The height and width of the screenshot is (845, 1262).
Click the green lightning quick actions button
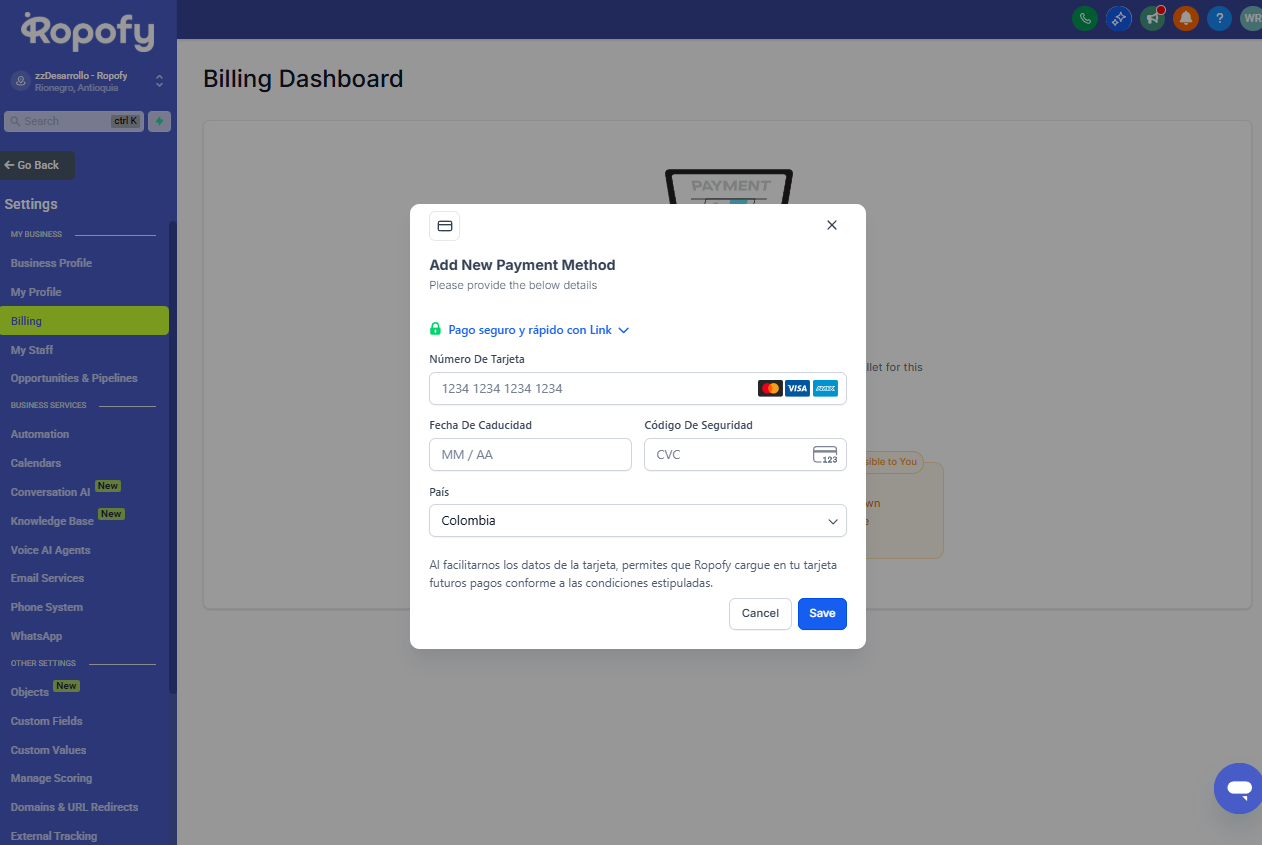(x=159, y=121)
